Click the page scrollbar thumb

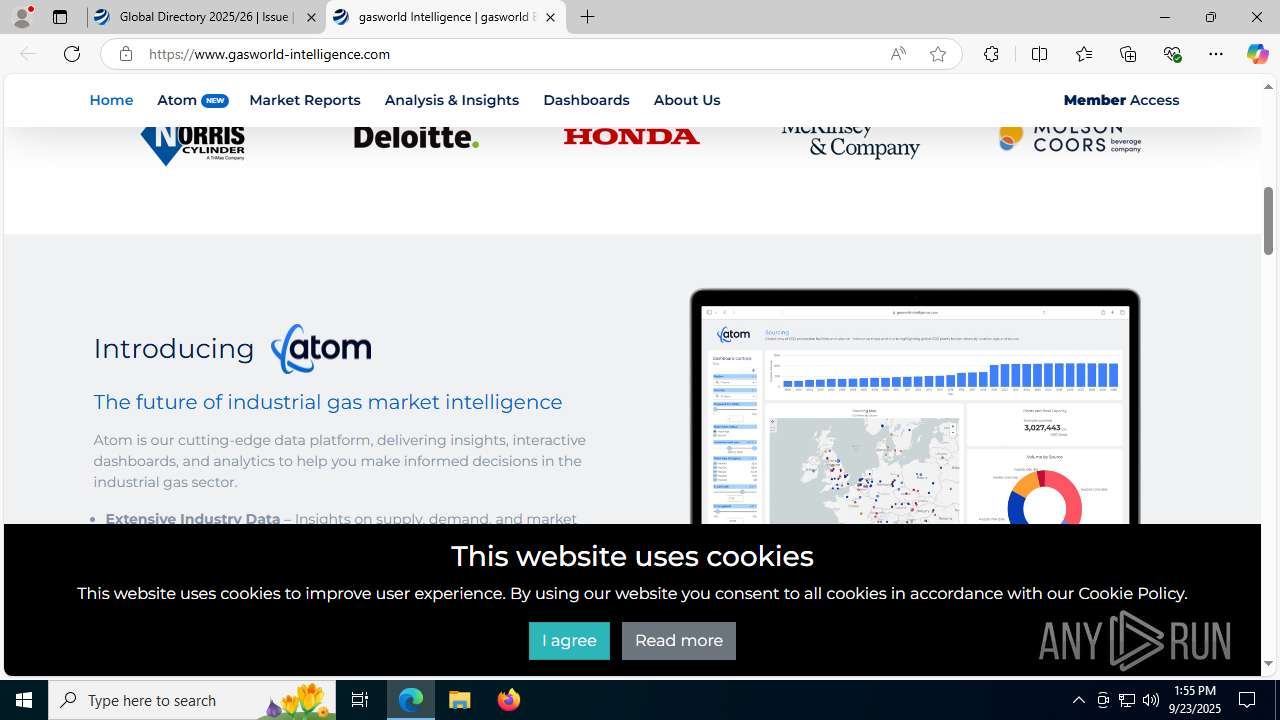pyautogui.click(x=1268, y=220)
